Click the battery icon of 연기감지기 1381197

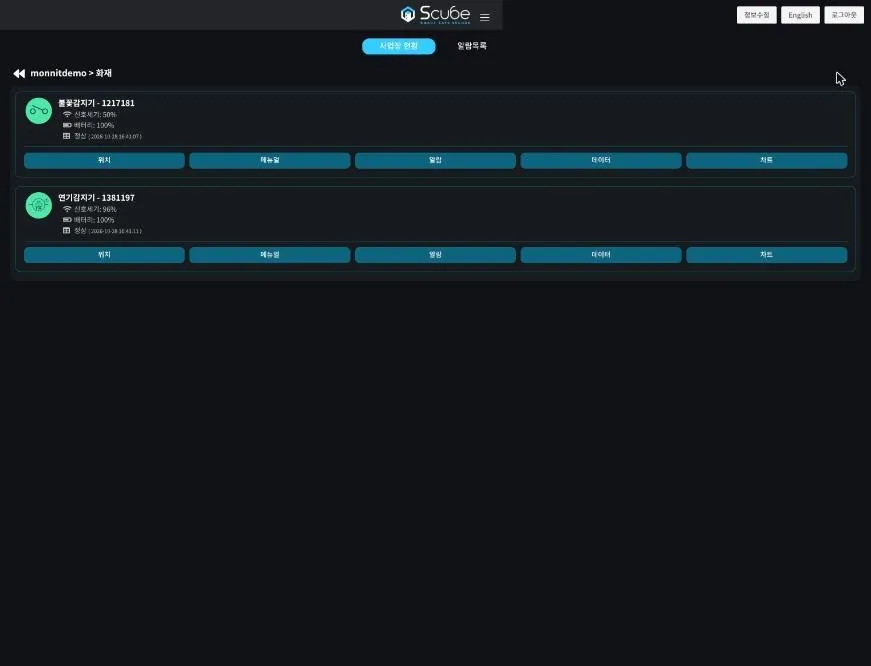[x=67, y=219]
